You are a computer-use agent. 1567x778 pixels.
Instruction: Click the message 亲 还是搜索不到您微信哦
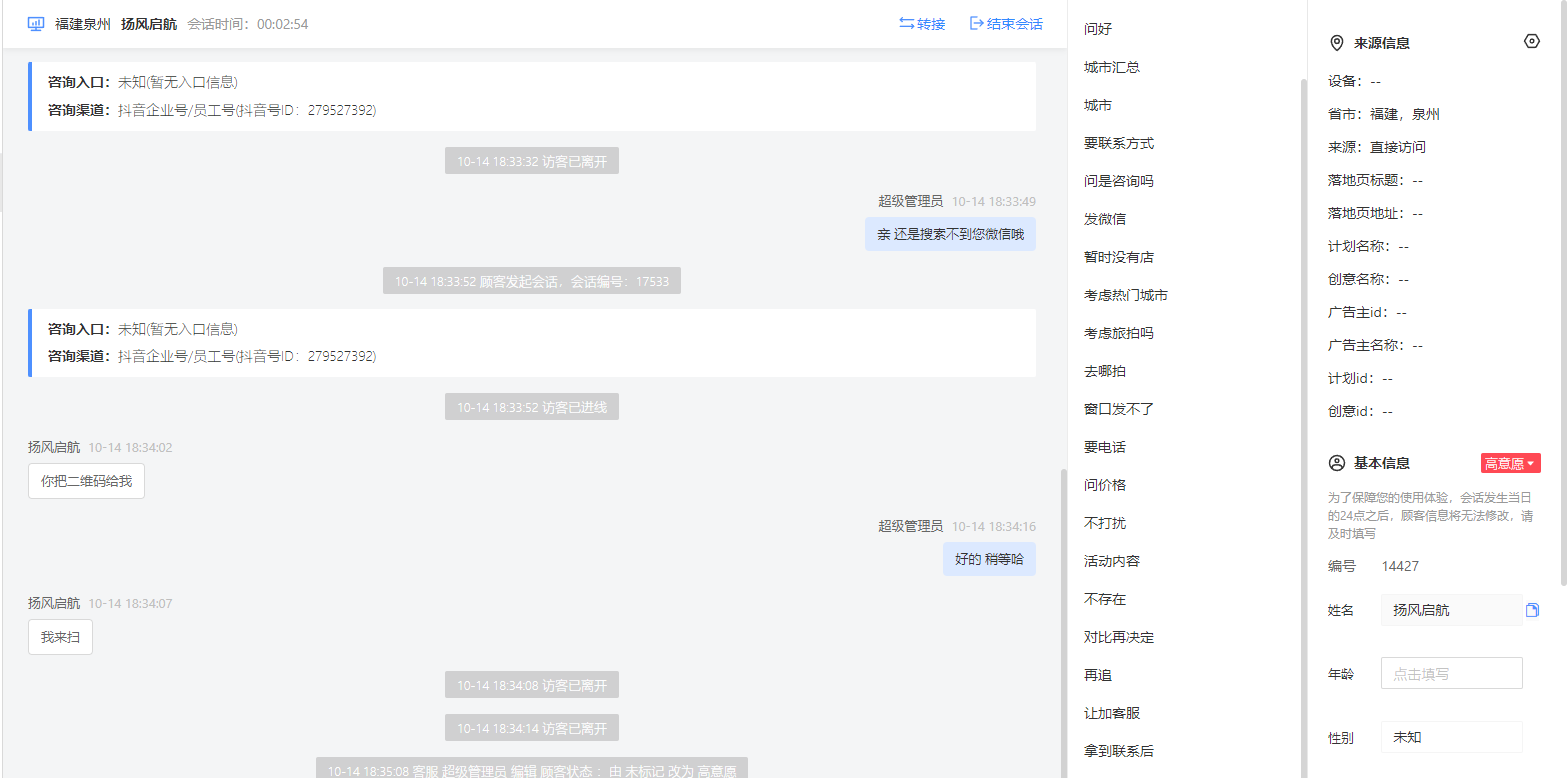pos(950,234)
